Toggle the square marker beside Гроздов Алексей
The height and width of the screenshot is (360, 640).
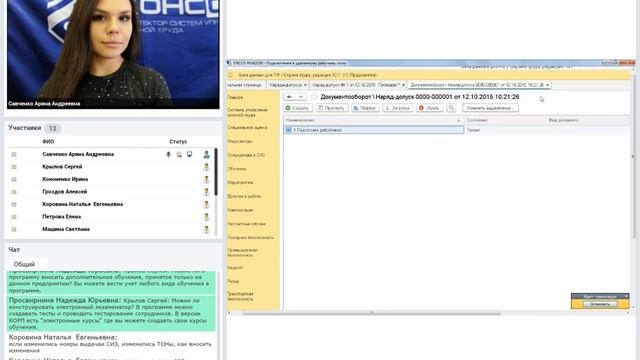coord(14,192)
